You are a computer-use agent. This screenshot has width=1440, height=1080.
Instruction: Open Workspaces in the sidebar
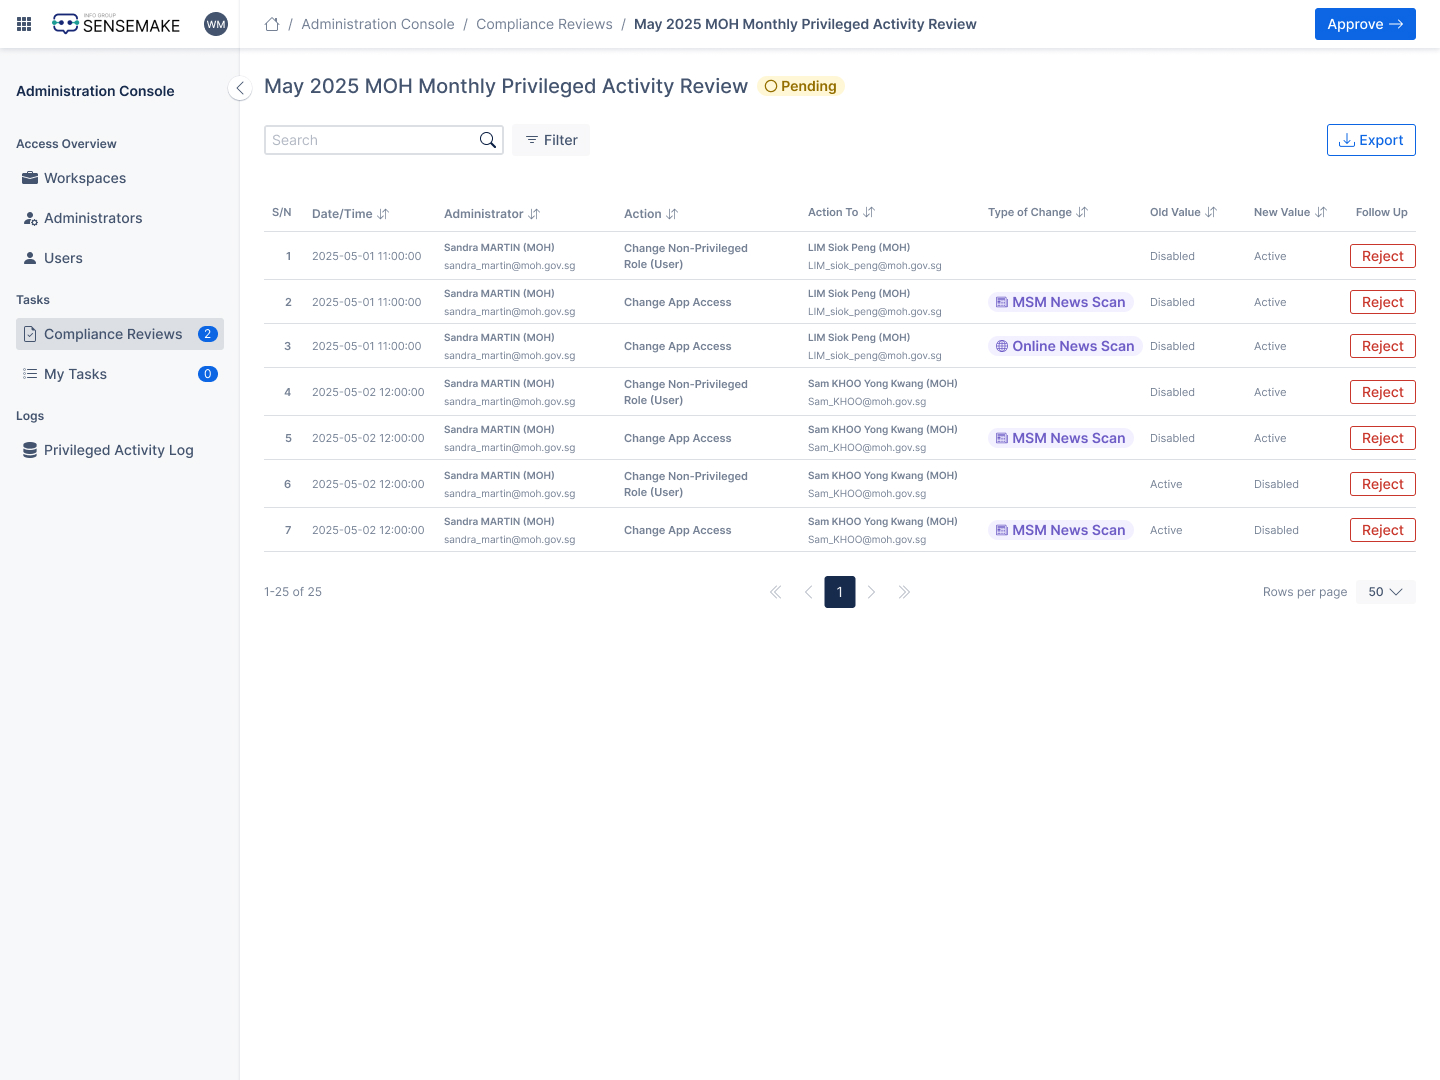click(x=85, y=178)
